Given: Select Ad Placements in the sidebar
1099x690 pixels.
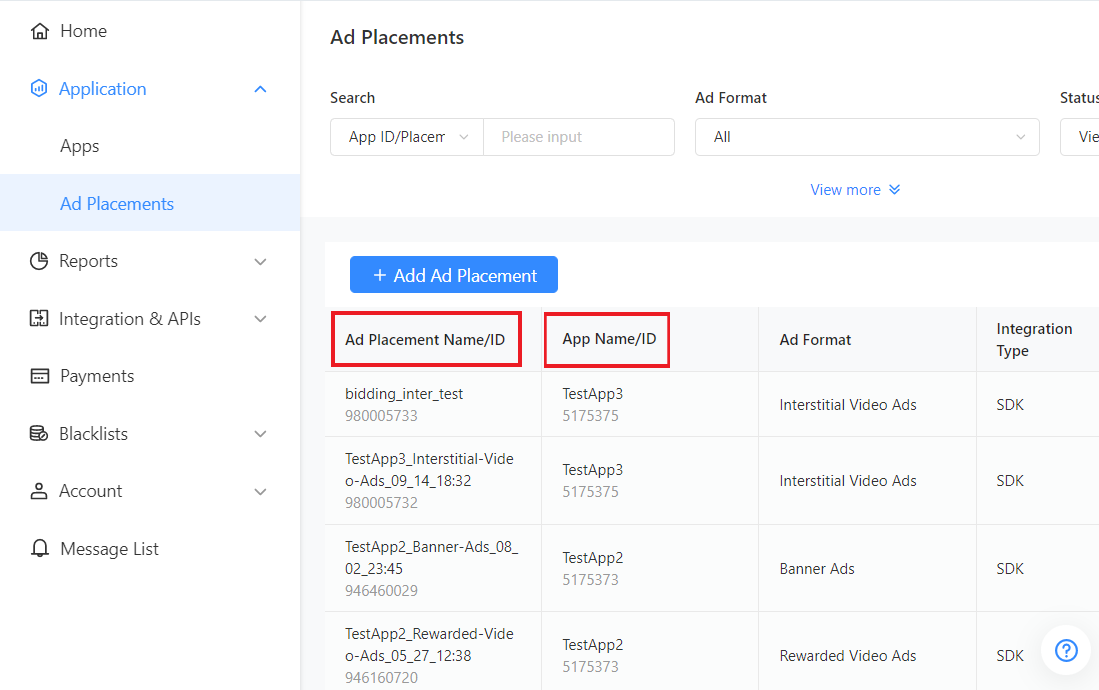Looking at the screenshot, I should click(117, 204).
